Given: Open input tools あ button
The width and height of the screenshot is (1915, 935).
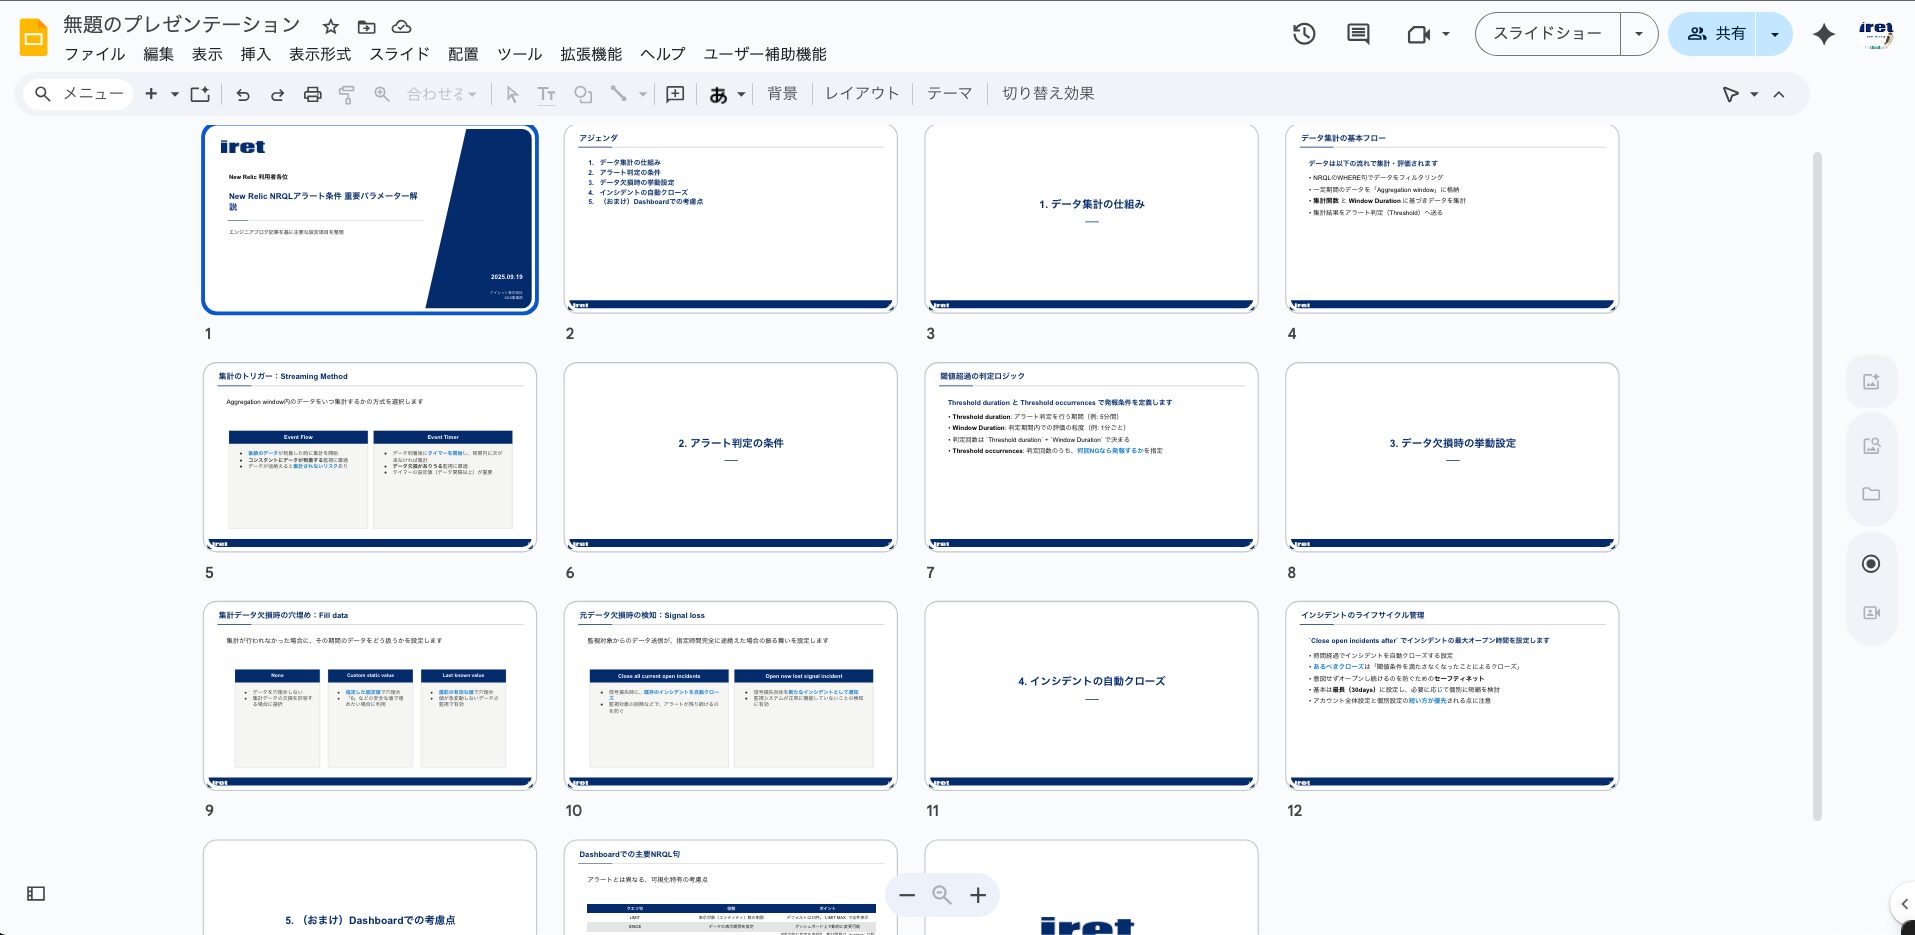Looking at the screenshot, I should pos(718,95).
